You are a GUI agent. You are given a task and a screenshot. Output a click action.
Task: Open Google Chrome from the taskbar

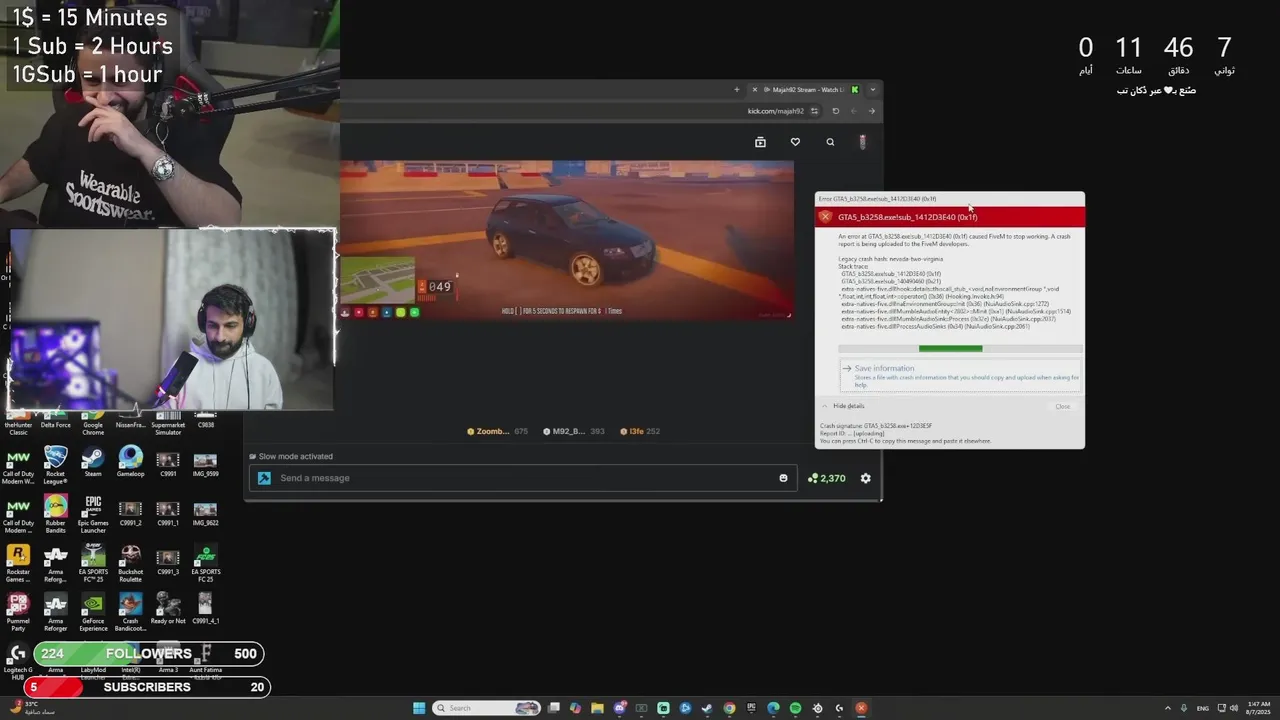729,708
